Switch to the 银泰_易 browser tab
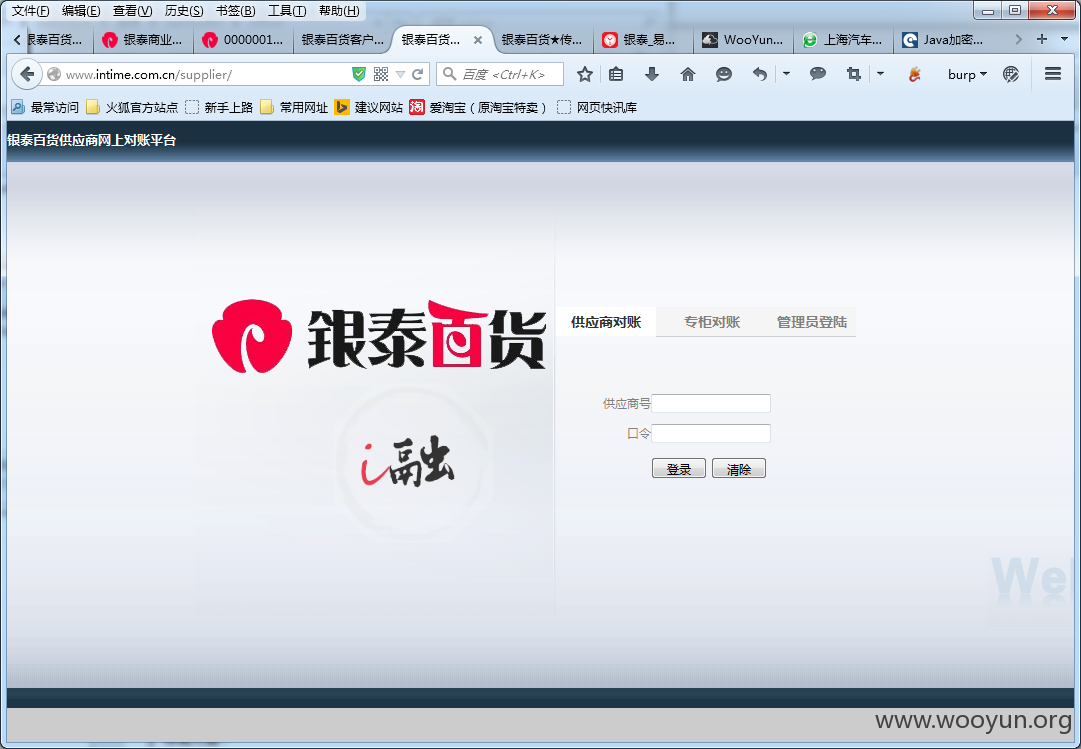The image size is (1081, 749). tap(643, 40)
